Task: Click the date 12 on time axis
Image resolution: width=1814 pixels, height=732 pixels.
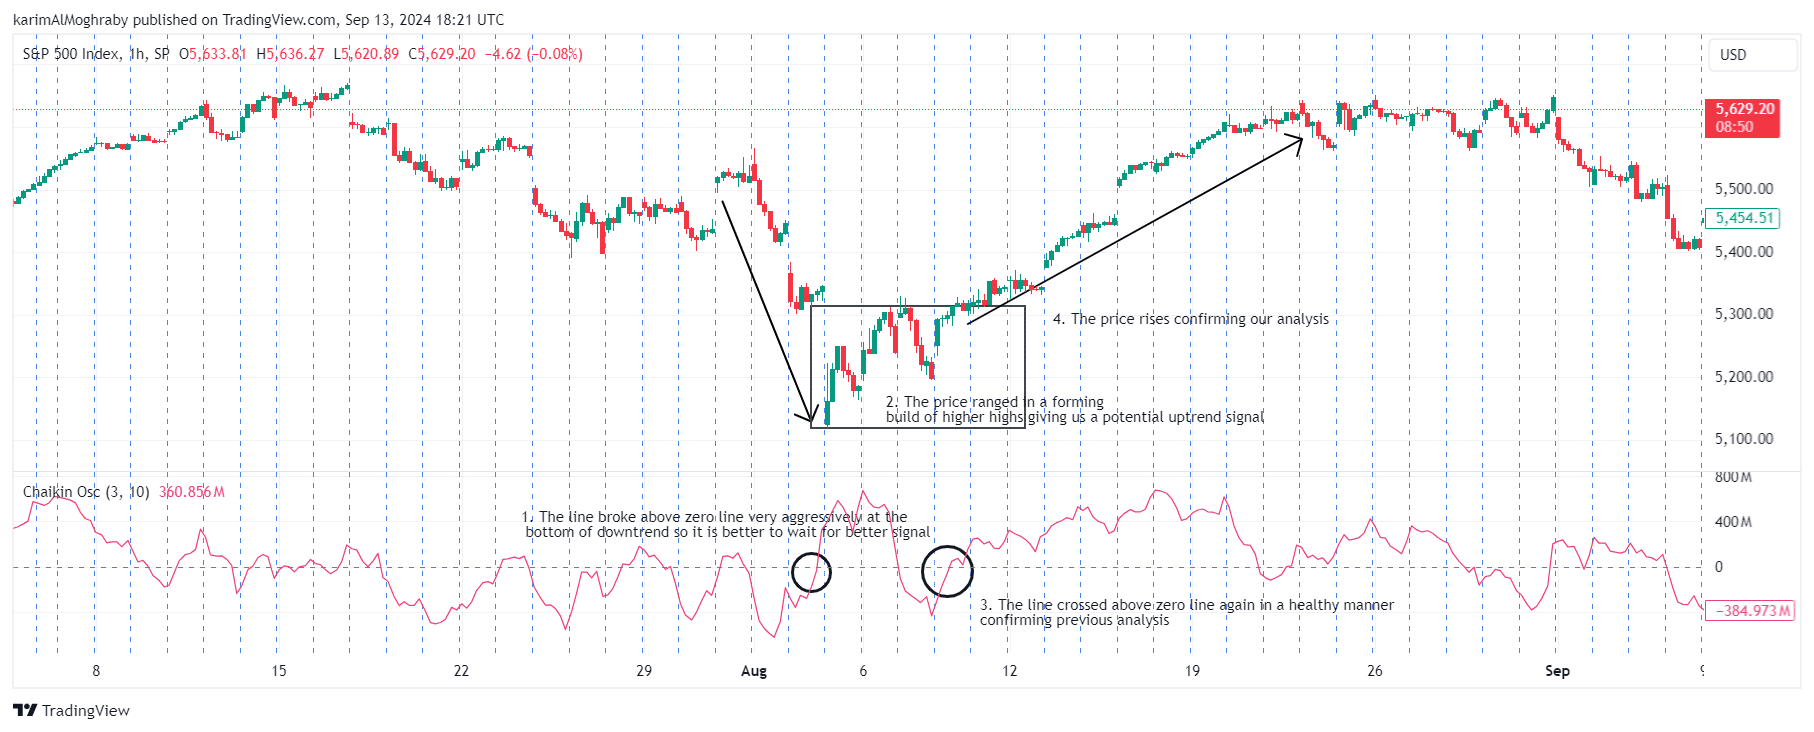Action: tap(1010, 671)
